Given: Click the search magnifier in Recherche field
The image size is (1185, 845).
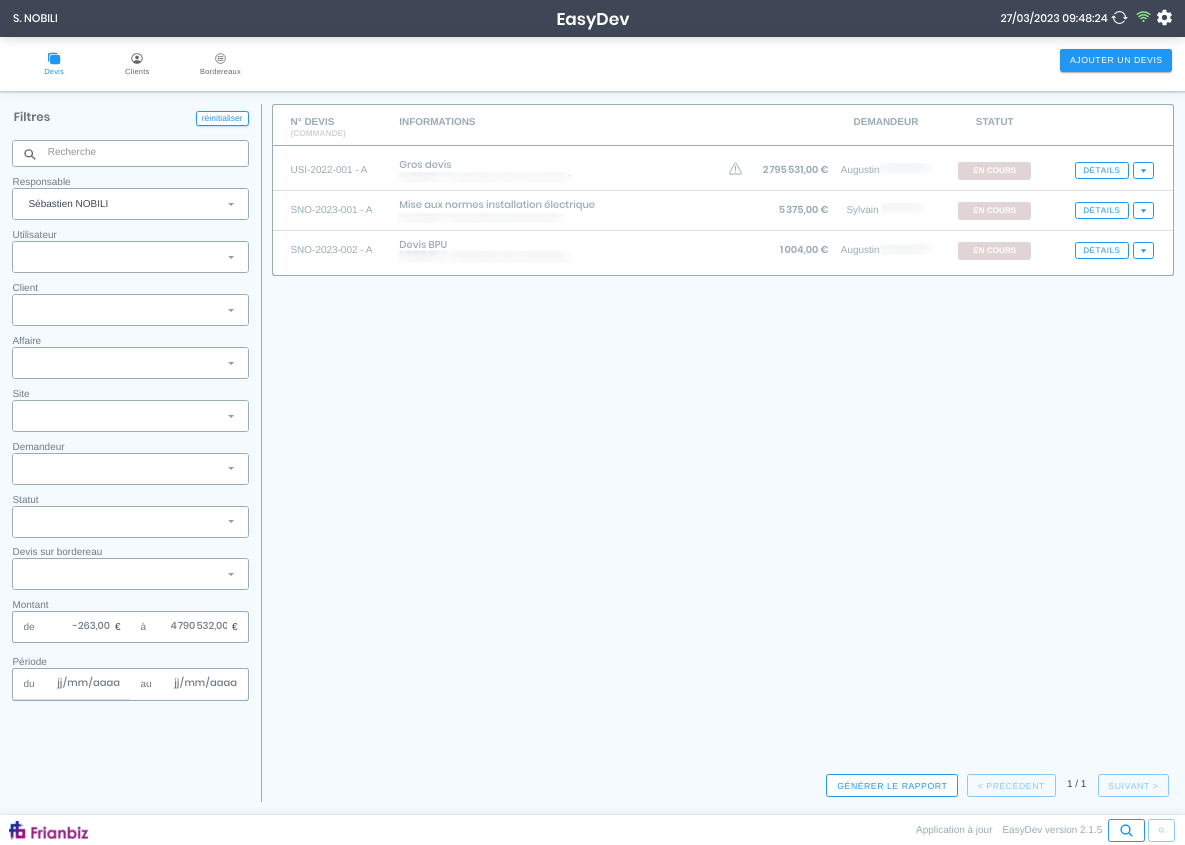Looking at the screenshot, I should point(30,154).
